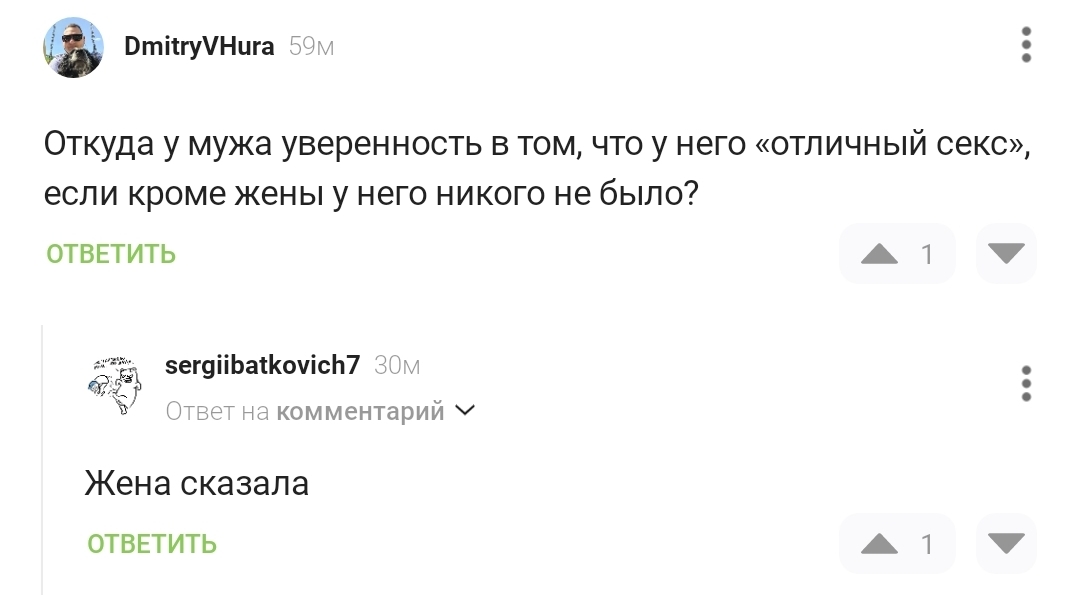Click the 59м timestamp on DmitryVHura's comment

tap(311, 46)
